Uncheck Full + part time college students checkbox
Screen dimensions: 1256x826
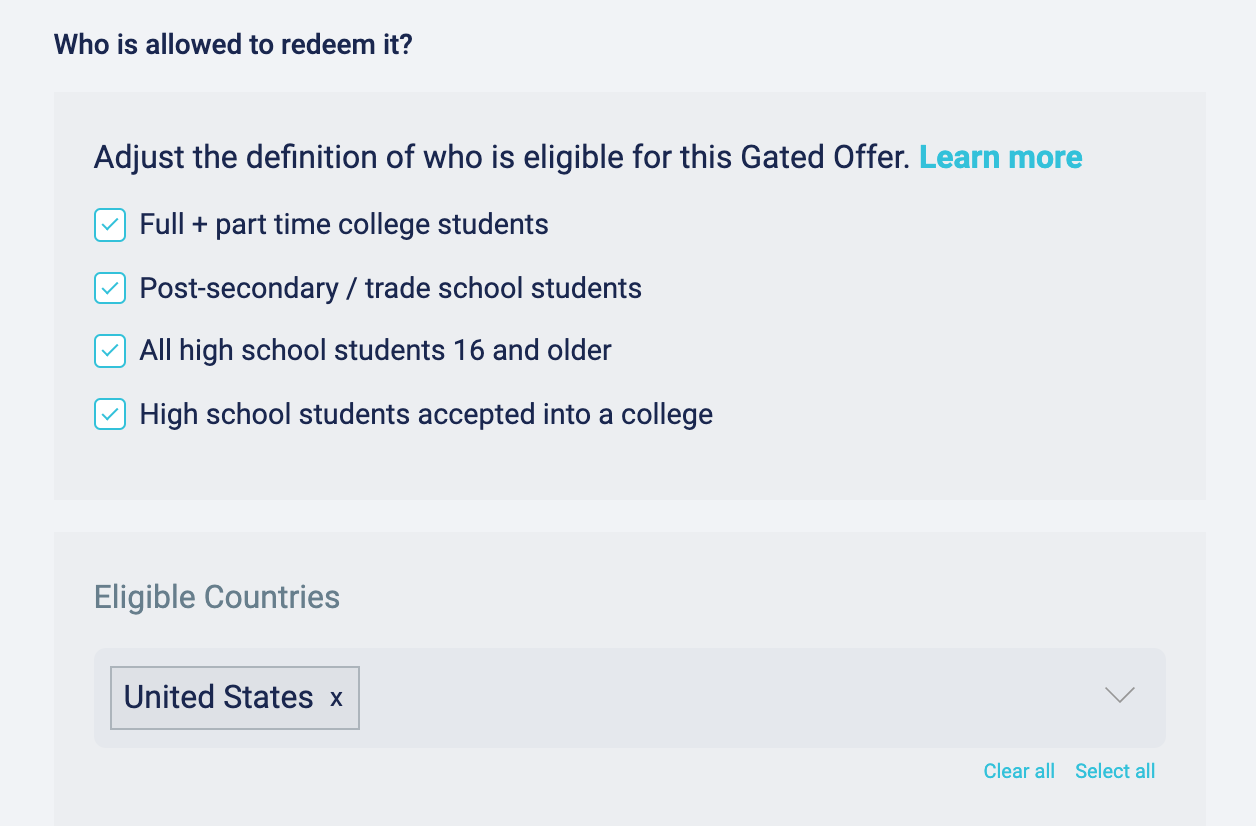[x=110, y=225]
